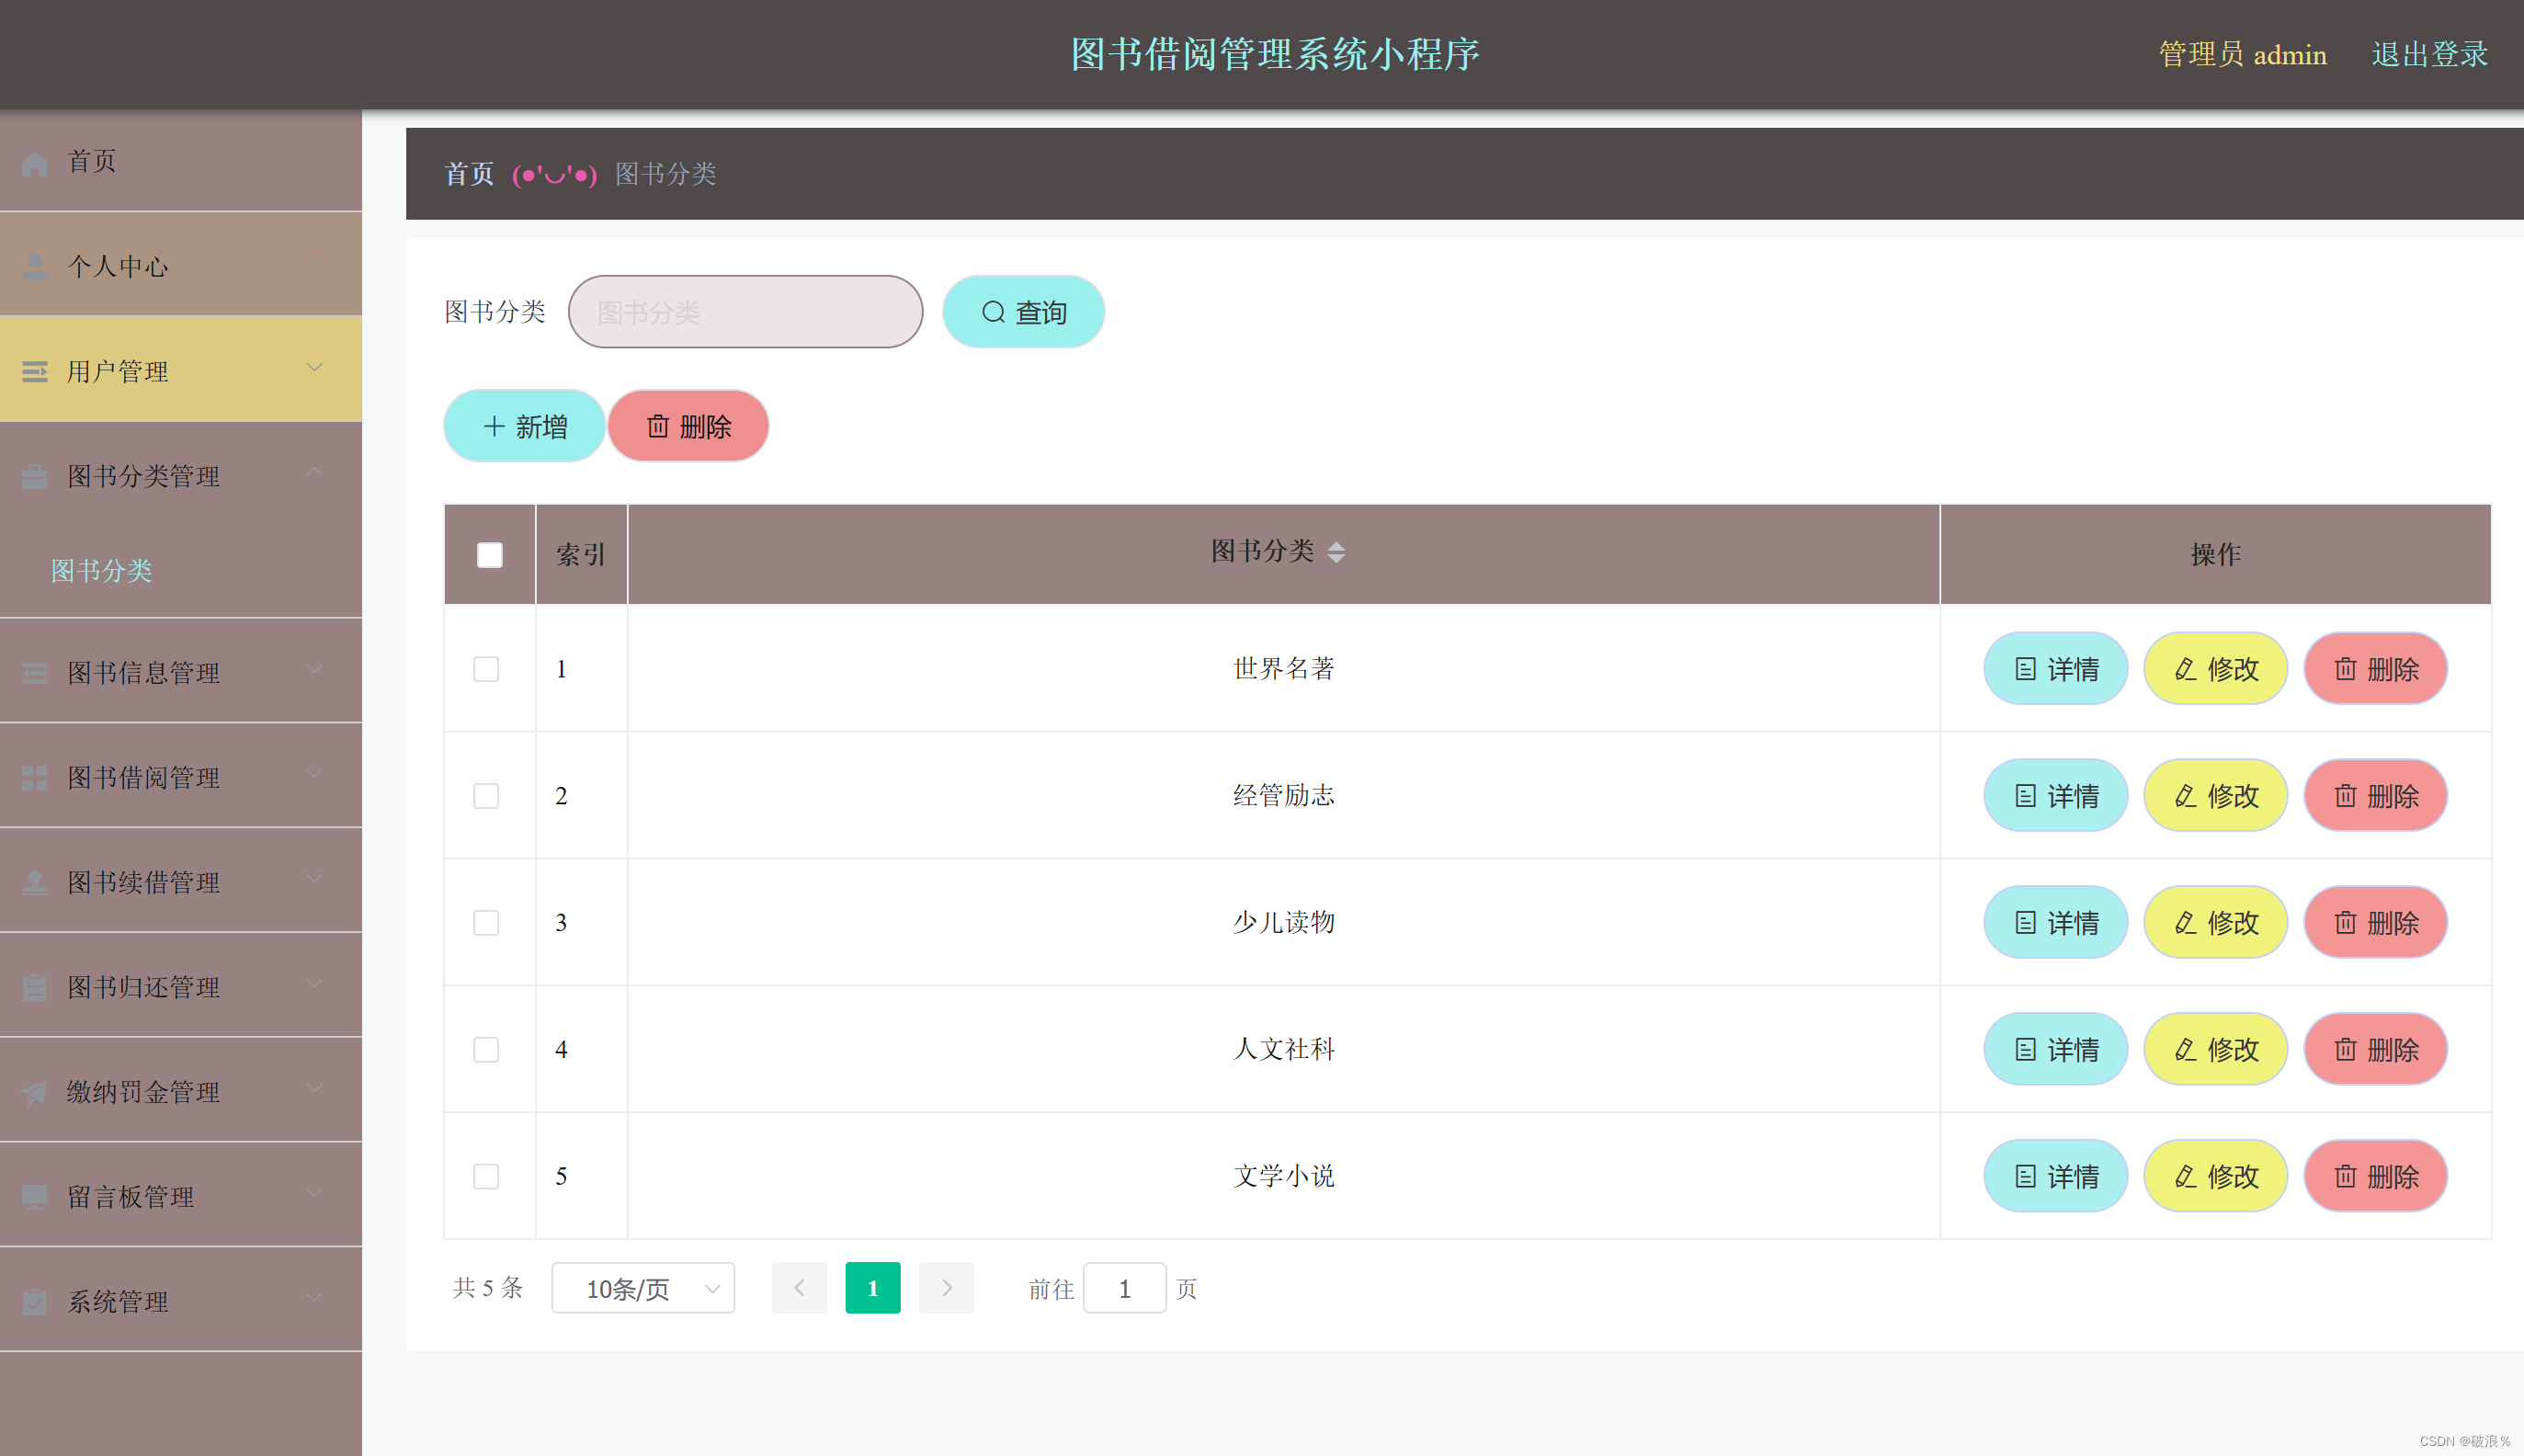
Task: Toggle the select-all checkbox in table header
Action: tap(490, 555)
